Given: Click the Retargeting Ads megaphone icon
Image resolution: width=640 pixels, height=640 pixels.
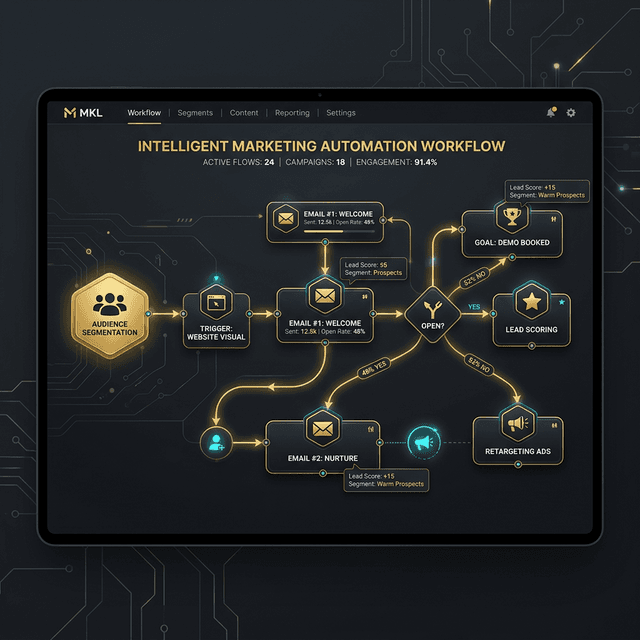Looking at the screenshot, I should [518, 423].
